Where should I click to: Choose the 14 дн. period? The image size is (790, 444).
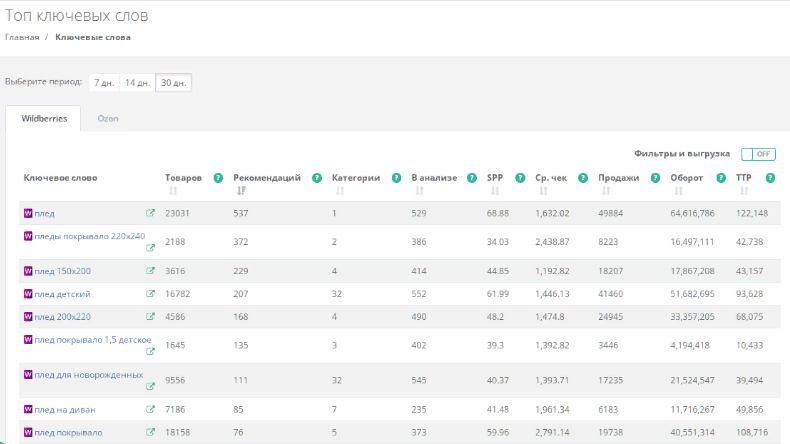tap(137, 83)
